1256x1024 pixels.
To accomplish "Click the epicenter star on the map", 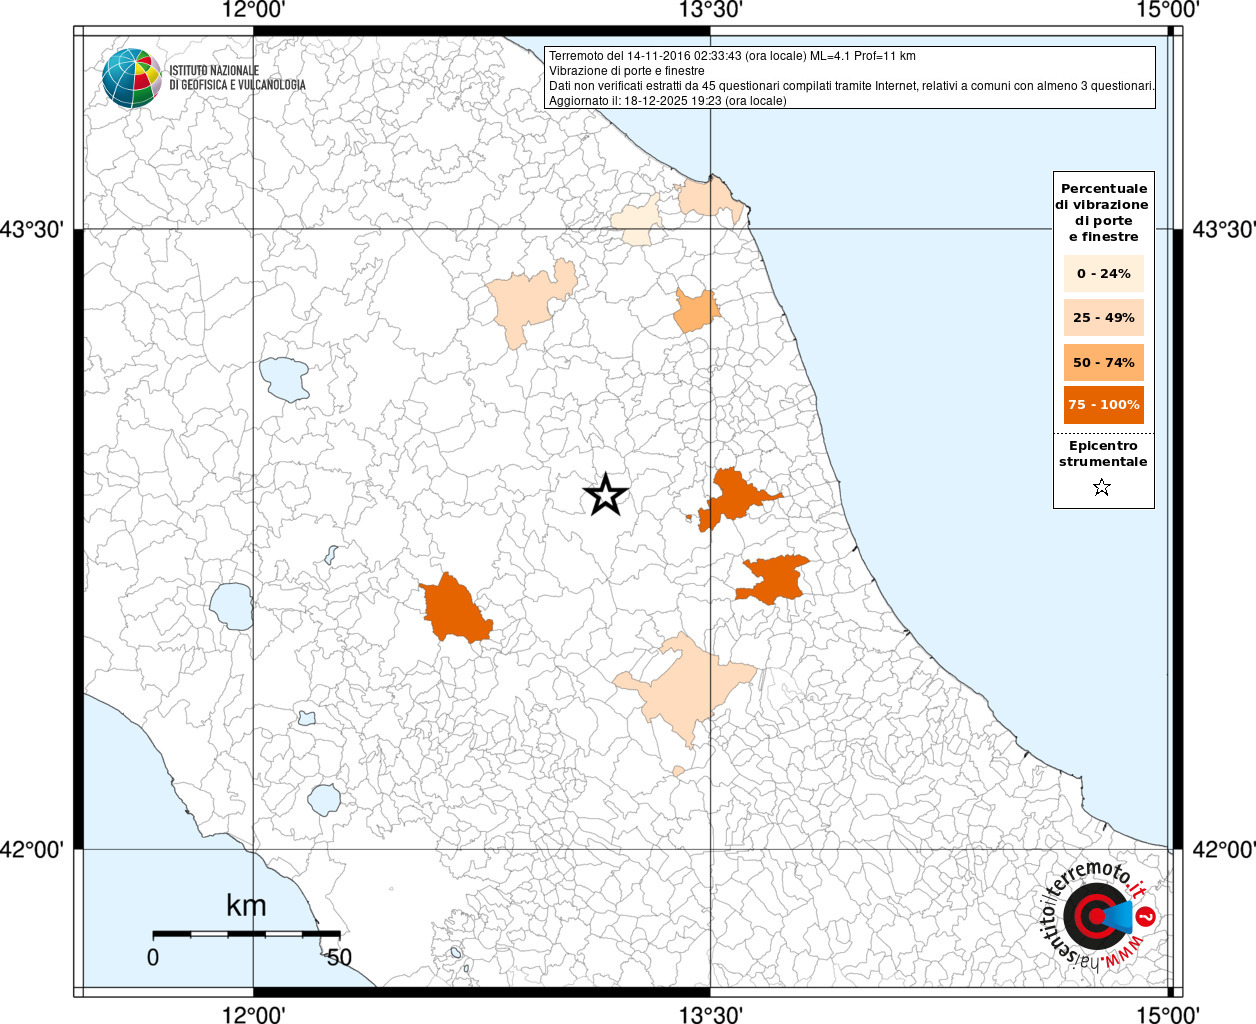I will [x=605, y=495].
